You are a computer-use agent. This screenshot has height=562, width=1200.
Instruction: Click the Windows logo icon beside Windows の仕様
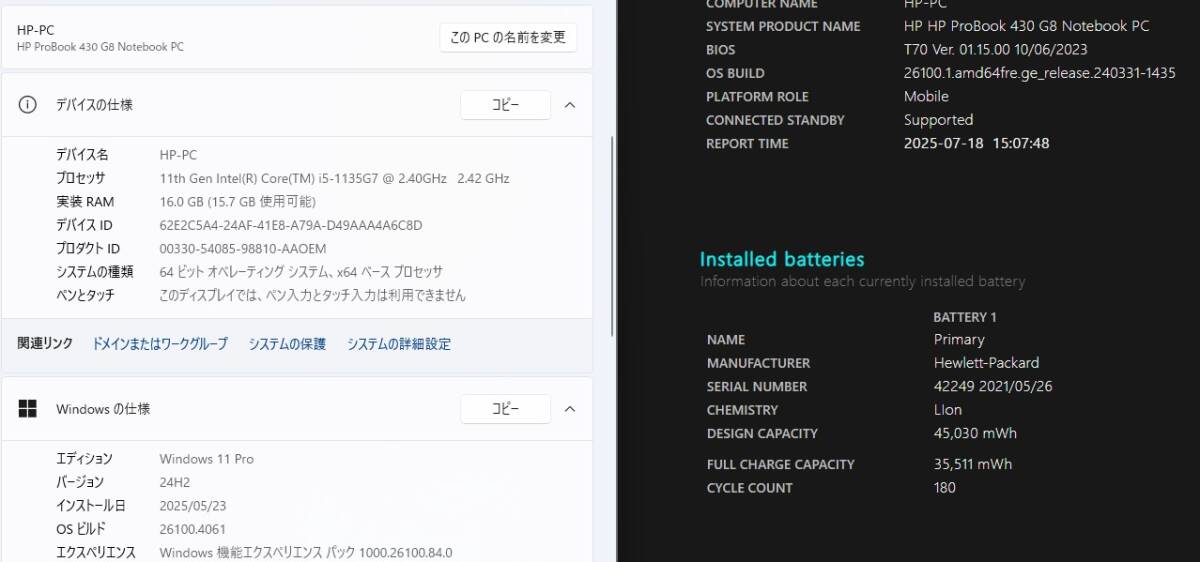[x=28, y=409]
